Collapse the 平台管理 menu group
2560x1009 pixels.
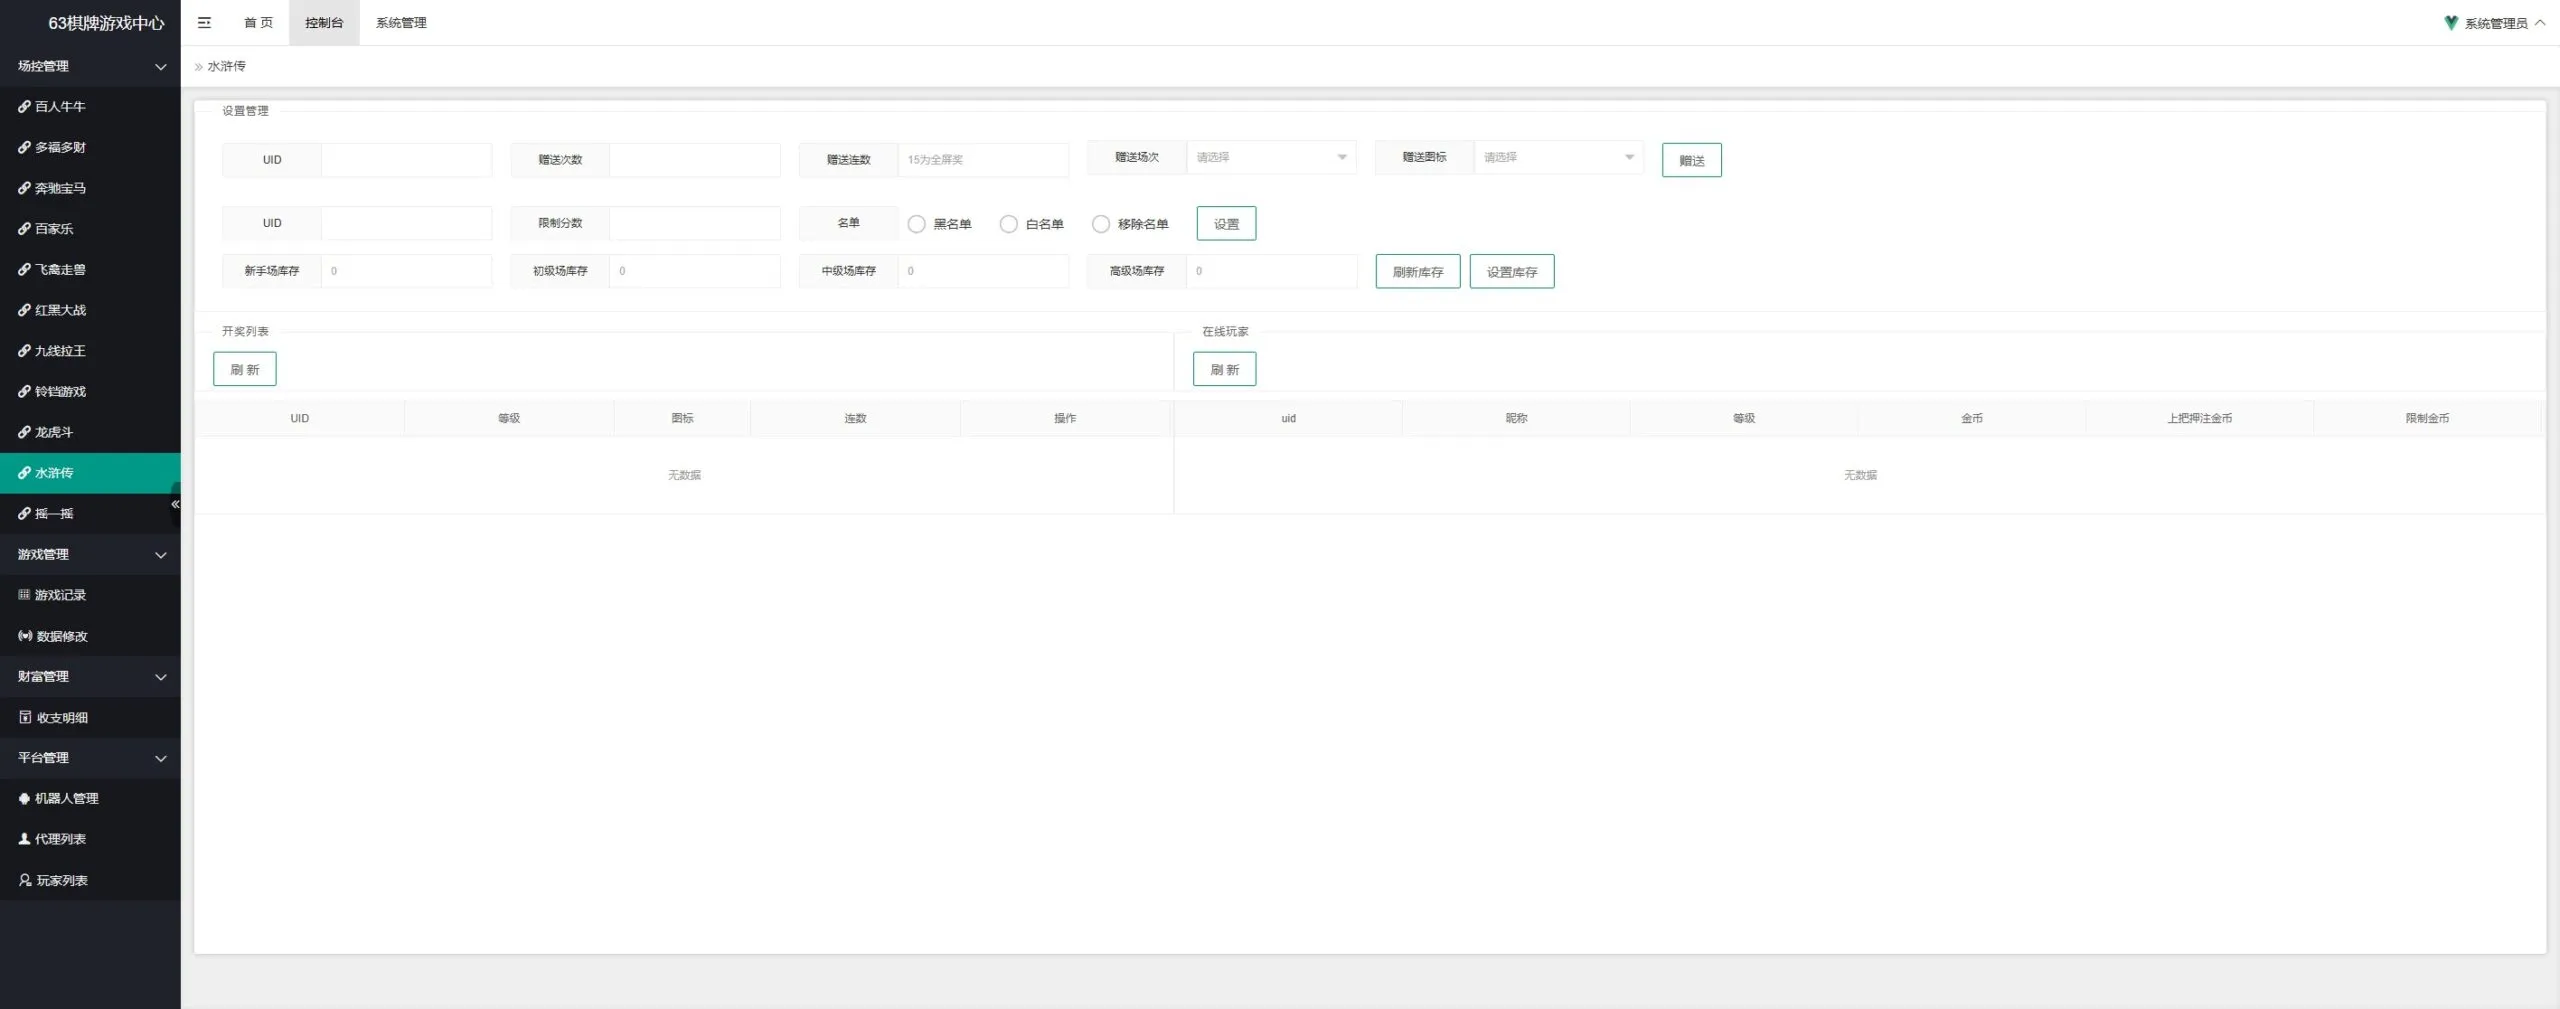90,758
